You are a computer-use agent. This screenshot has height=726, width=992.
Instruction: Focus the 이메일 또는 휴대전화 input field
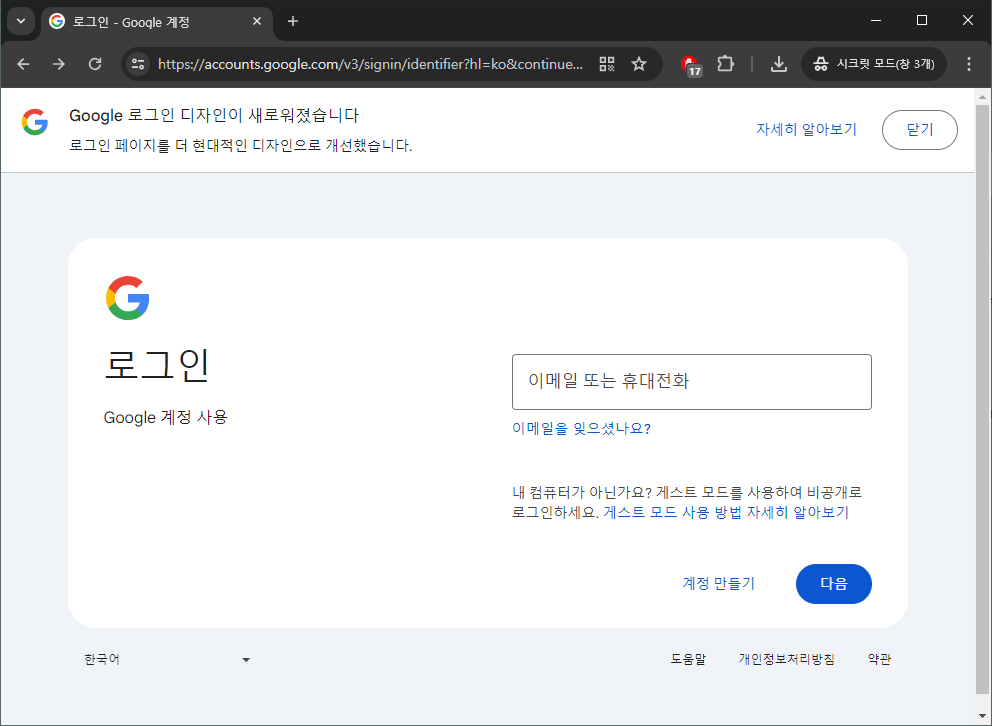click(x=691, y=382)
